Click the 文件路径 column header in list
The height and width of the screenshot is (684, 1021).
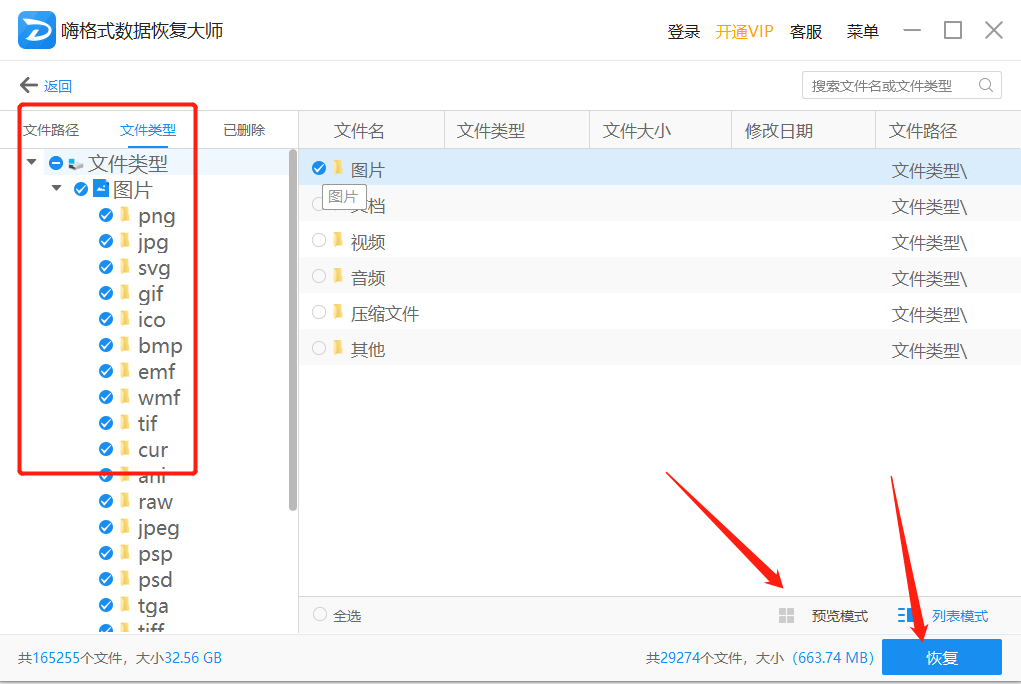pos(923,130)
